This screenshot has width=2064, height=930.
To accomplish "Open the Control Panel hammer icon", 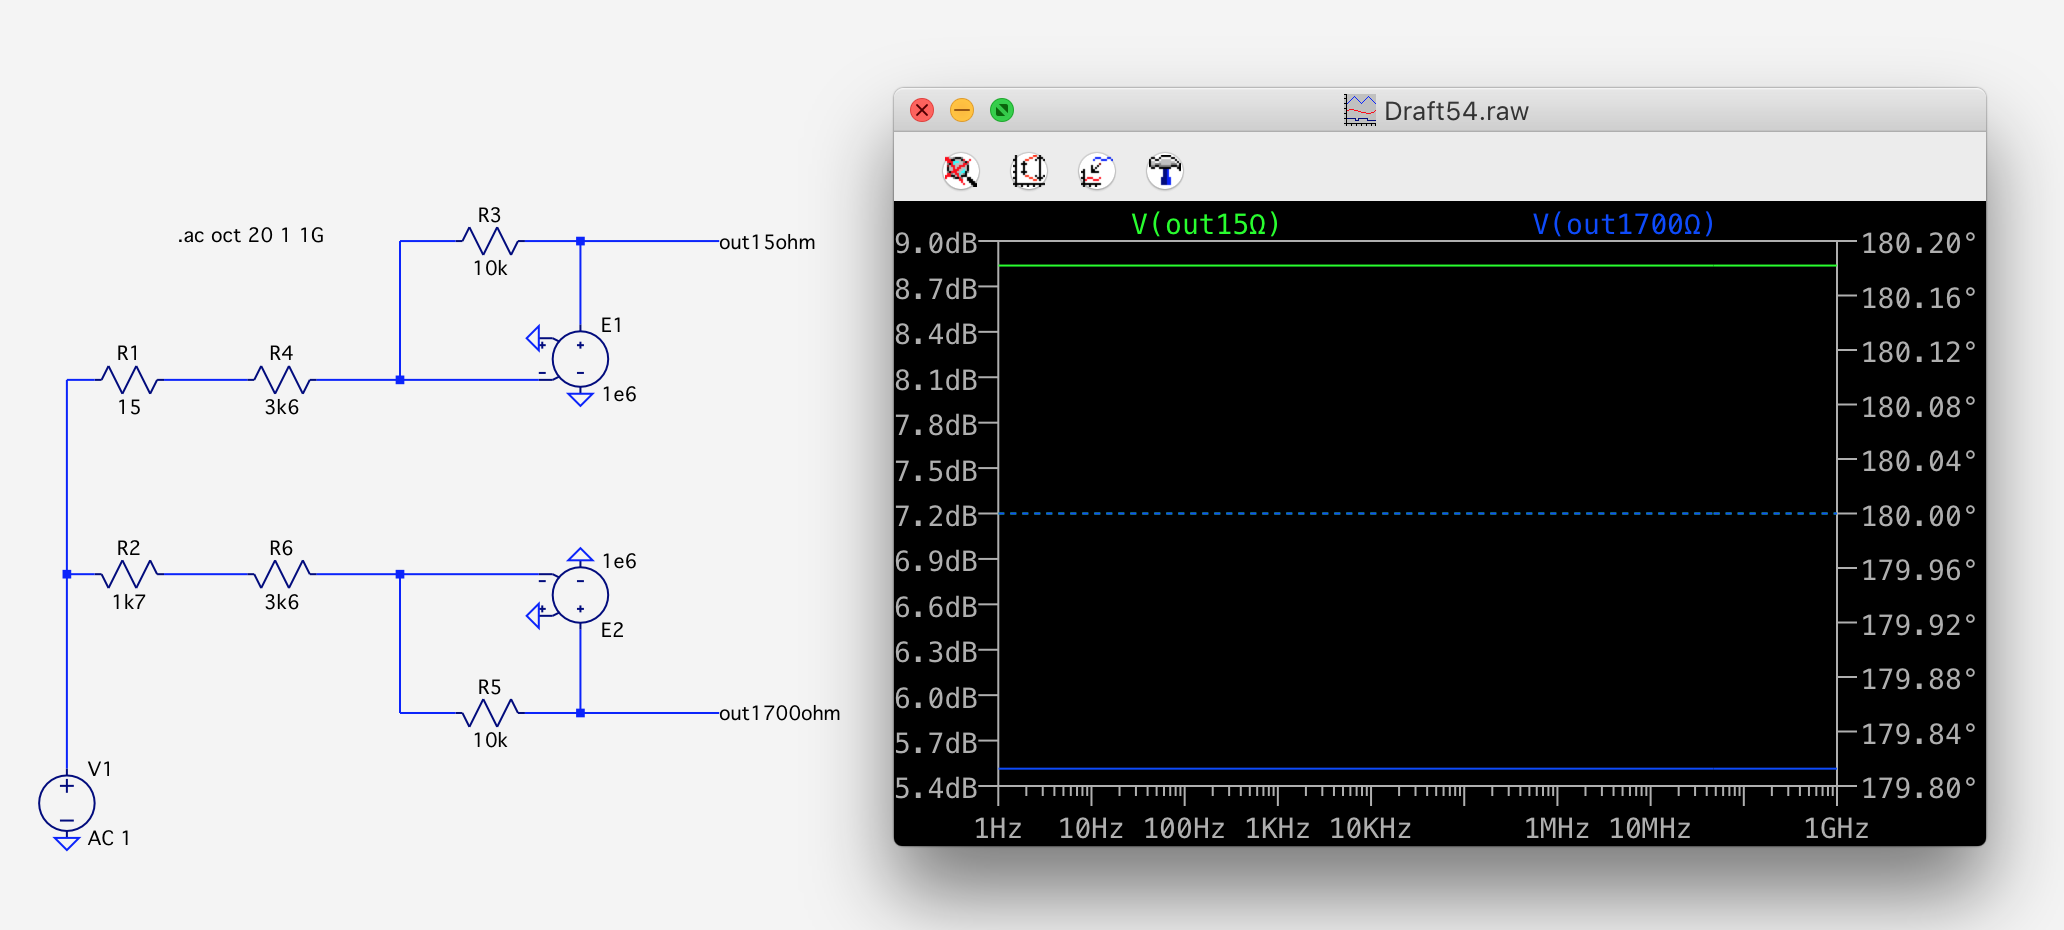I will click(x=1164, y=171).
